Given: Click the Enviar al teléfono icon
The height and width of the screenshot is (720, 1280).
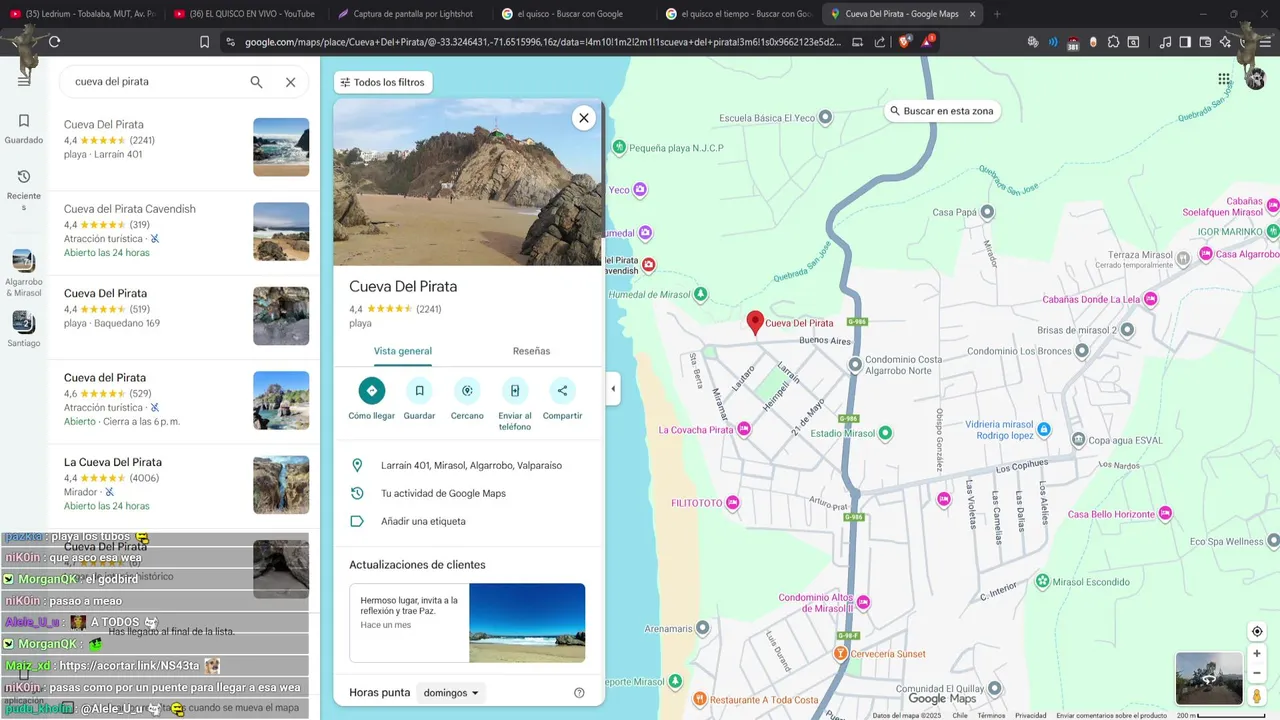Looking at the screenshot, I should click(515, 390).
